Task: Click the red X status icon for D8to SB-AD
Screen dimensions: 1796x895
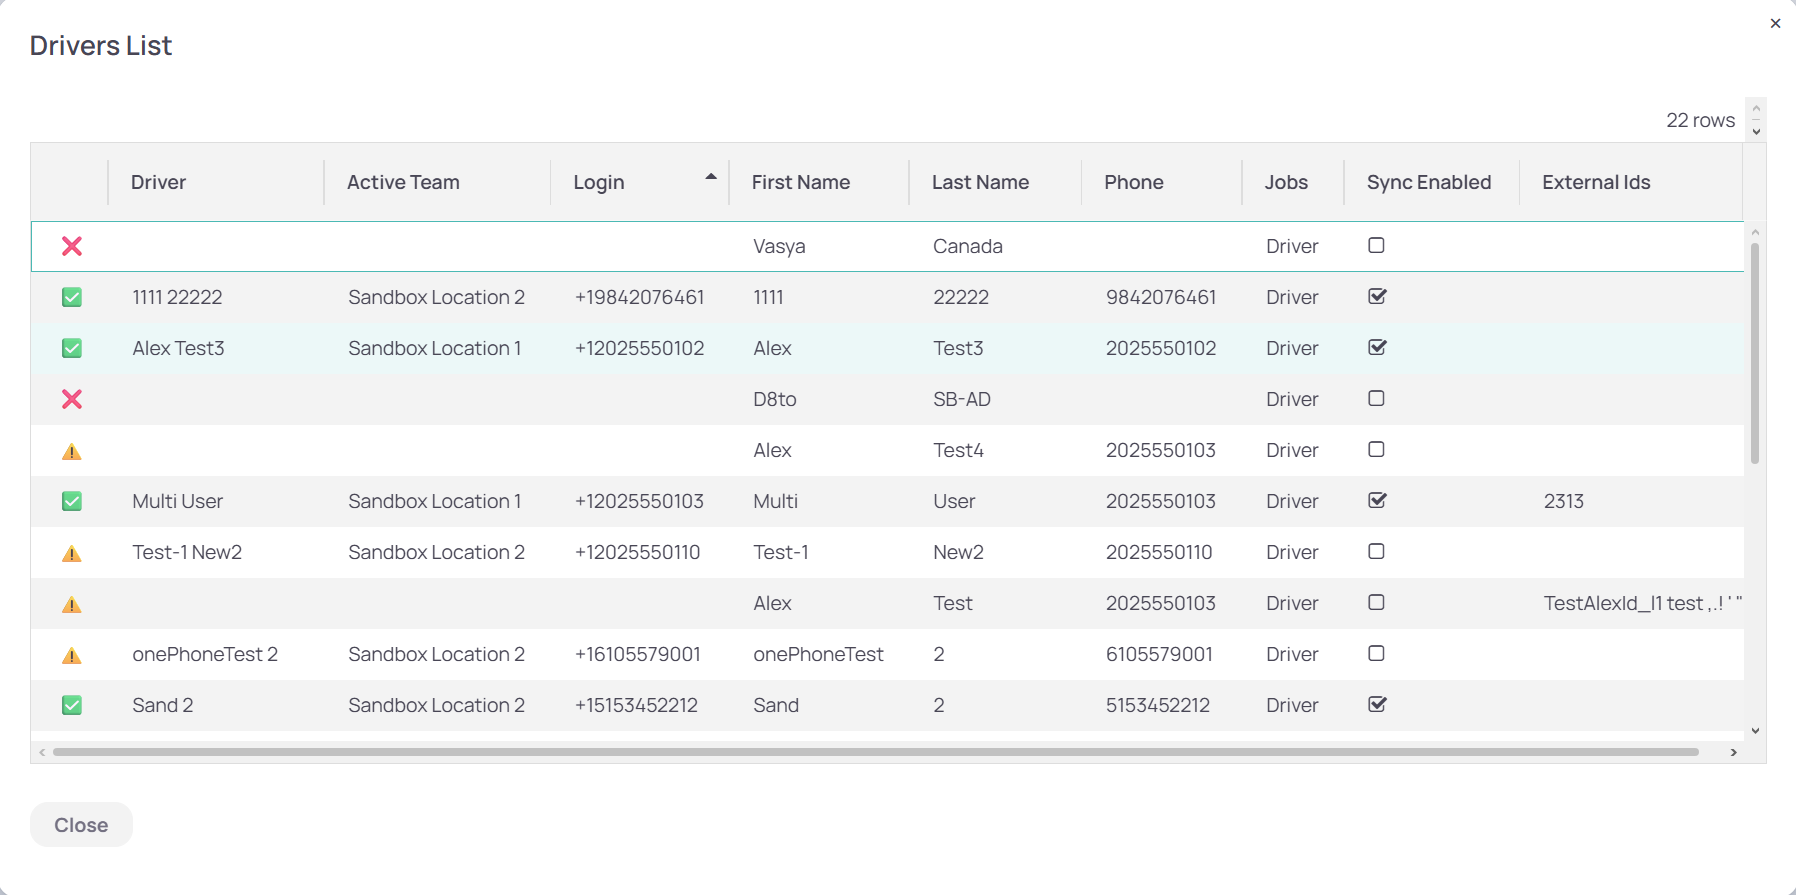Action: 72,399
